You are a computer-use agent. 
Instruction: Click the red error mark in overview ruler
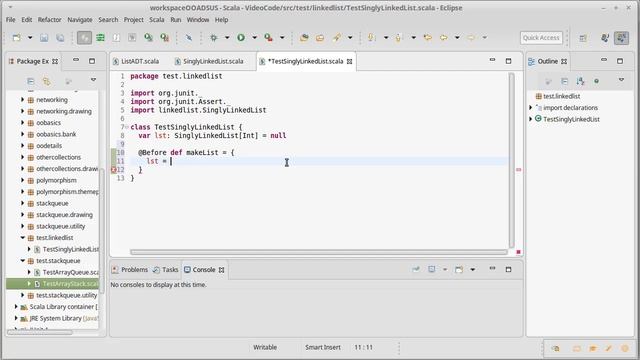(518, 169)
